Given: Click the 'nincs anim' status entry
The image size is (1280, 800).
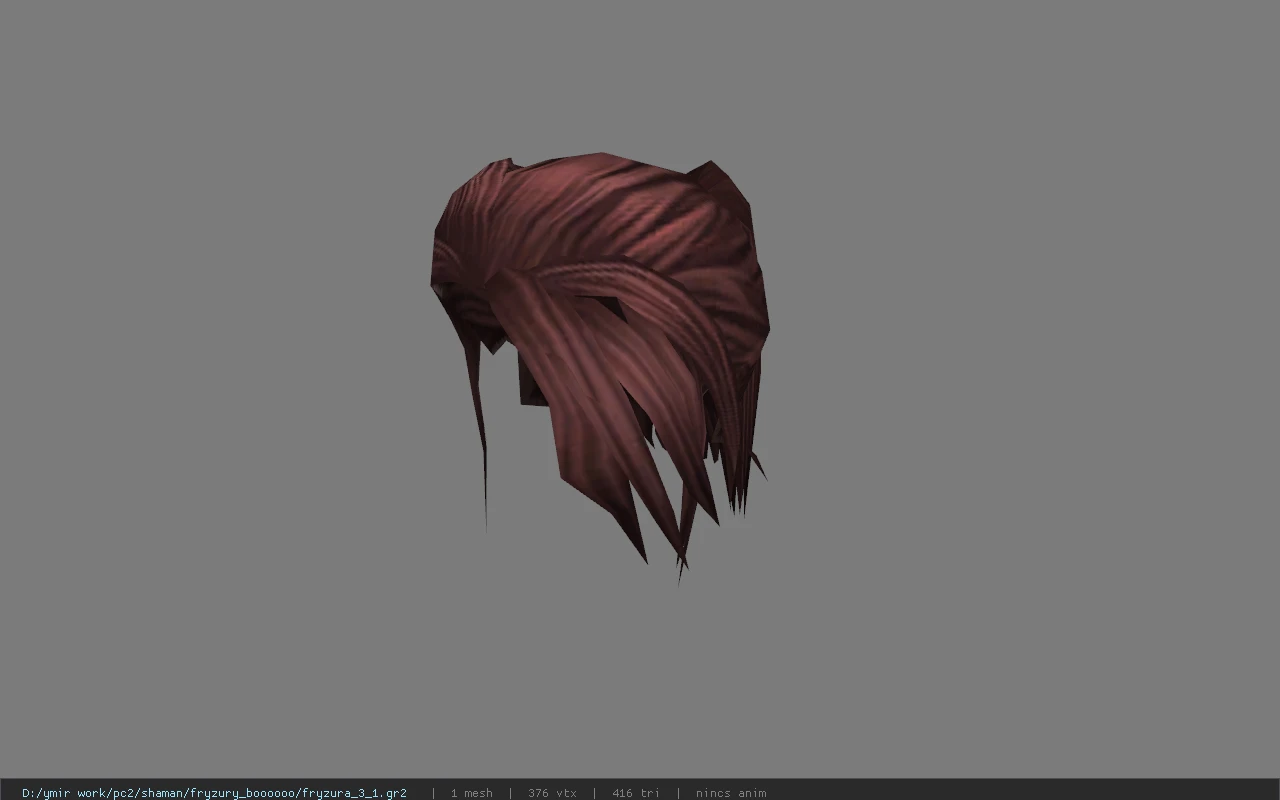Looking at the screenshot, I should (731, 793).
